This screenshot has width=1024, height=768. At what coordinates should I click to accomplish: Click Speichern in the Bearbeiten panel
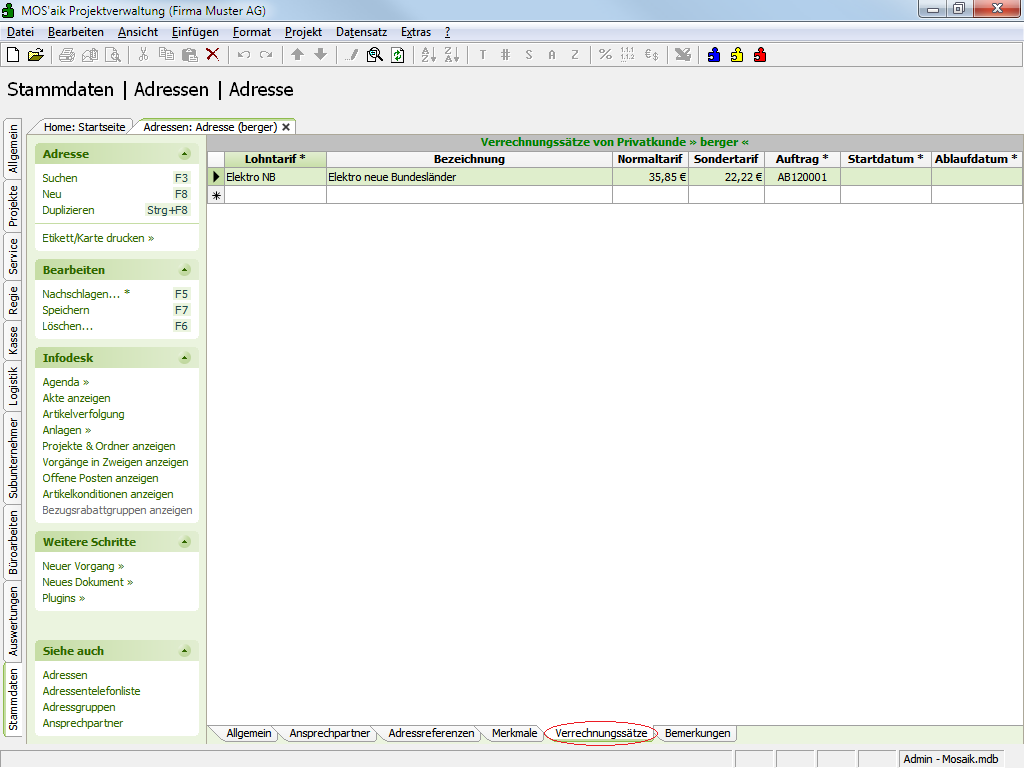(x=66, y=310)
